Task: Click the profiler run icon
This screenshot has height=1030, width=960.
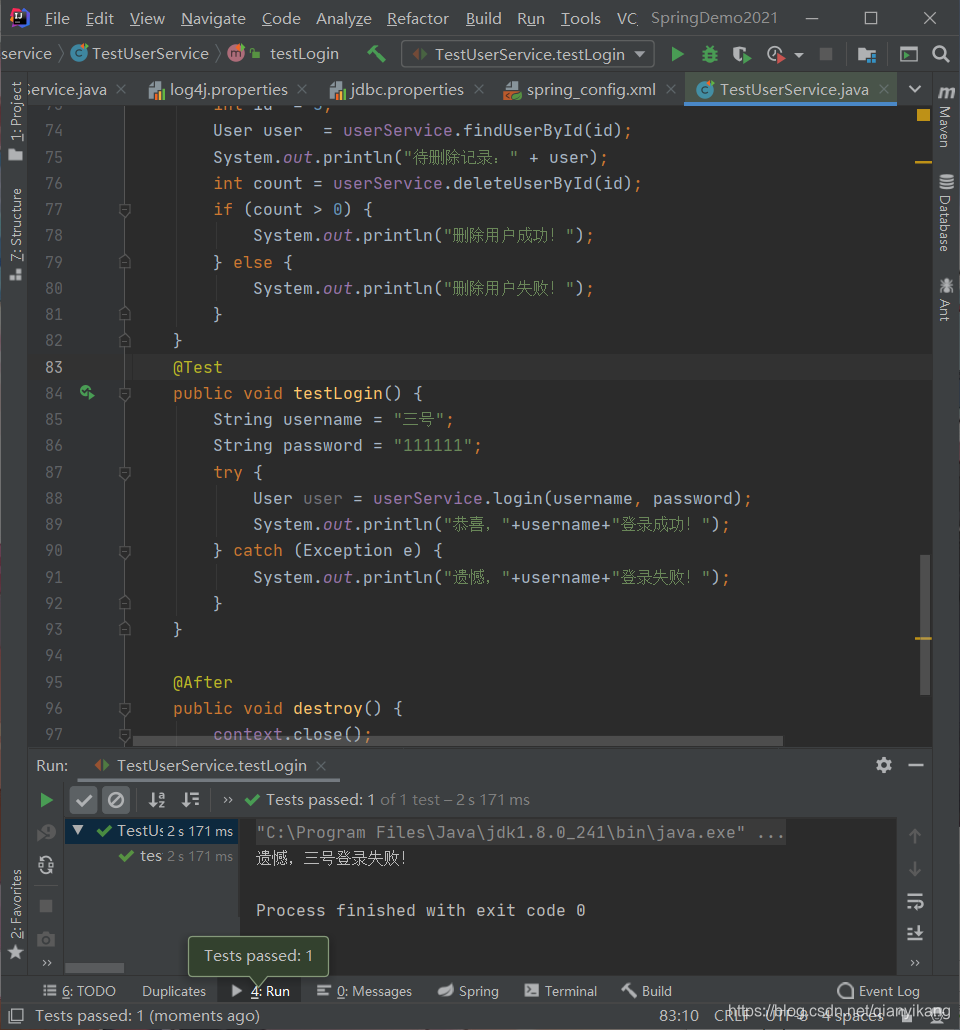Action: (775, 54)
